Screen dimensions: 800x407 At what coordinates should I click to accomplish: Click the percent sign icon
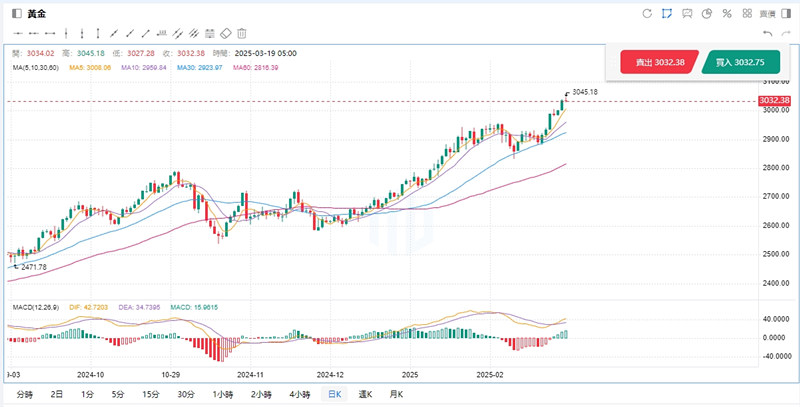point(726,14)
